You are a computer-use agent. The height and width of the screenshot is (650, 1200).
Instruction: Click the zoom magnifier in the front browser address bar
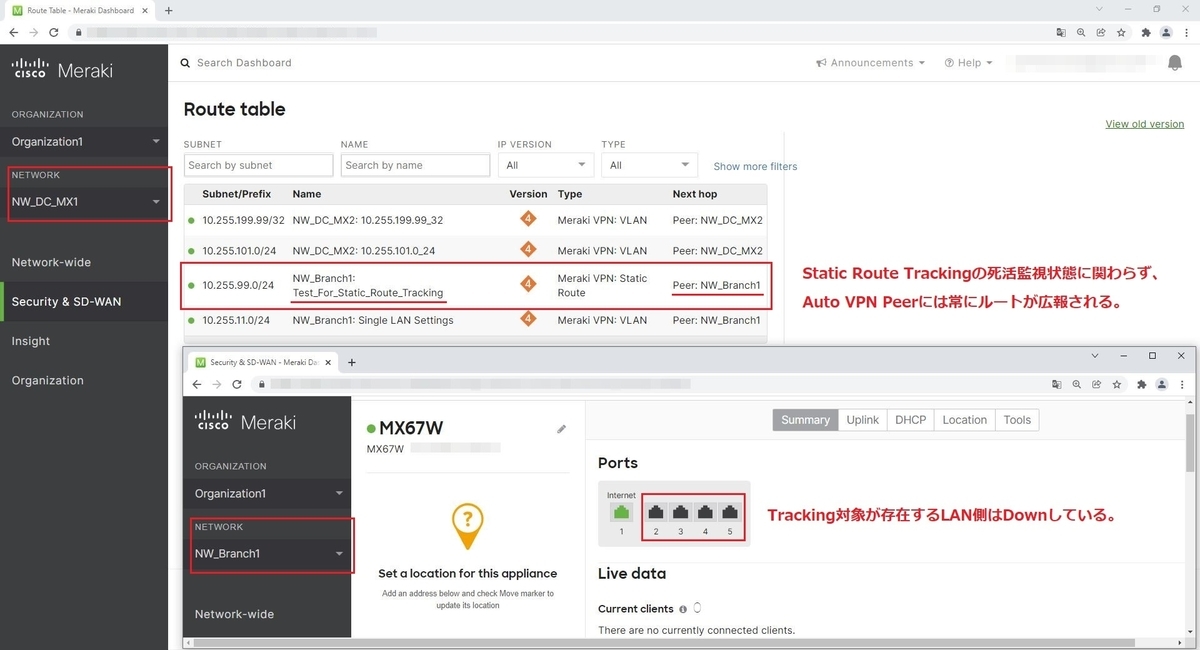tap(1078, 384)
